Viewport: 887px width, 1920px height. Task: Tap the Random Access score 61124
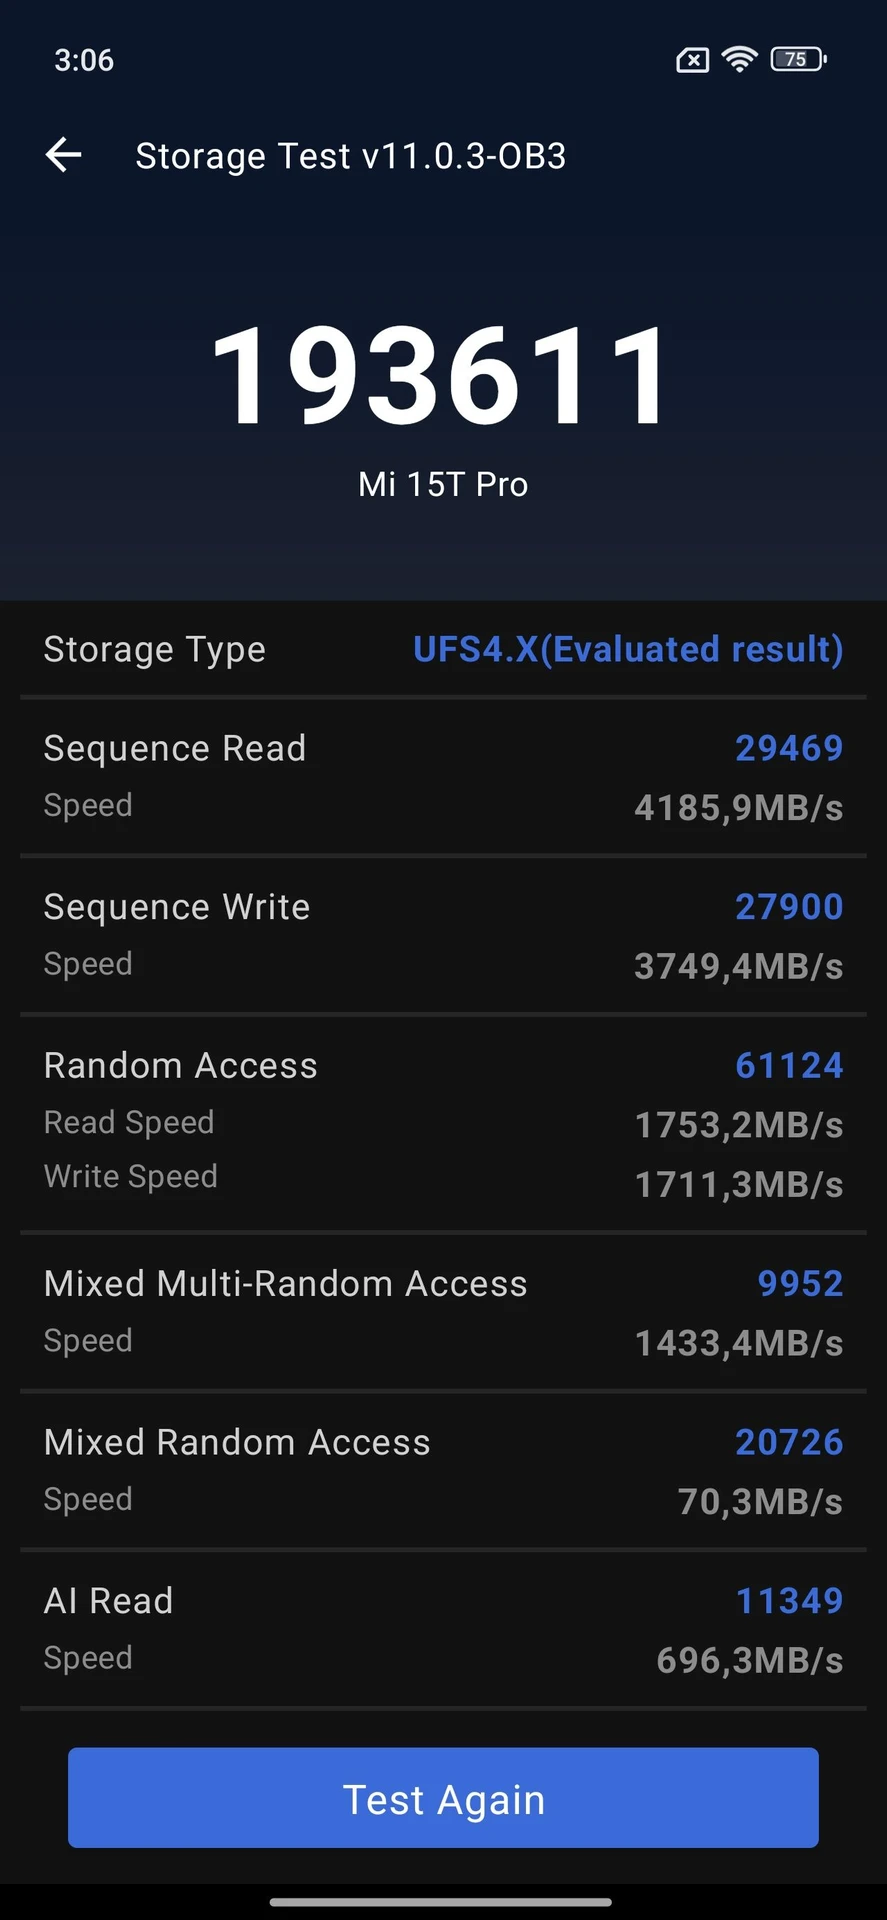coord(789,1066)
